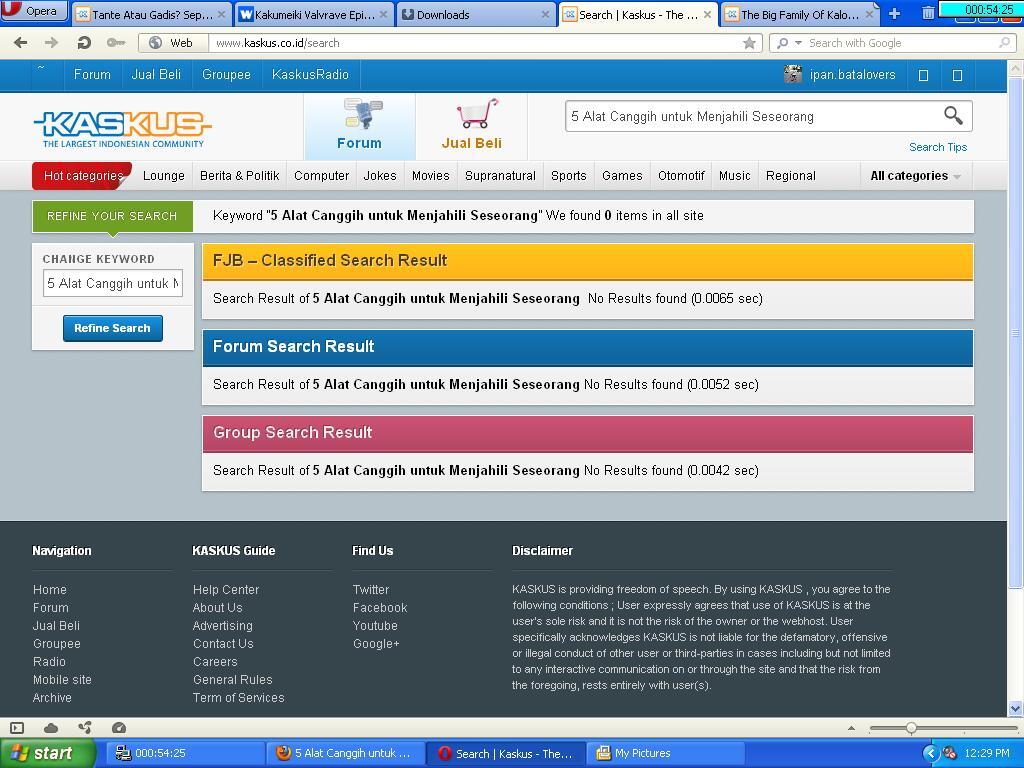Click the globe Web icon in the address bar

tap(155, 43)
